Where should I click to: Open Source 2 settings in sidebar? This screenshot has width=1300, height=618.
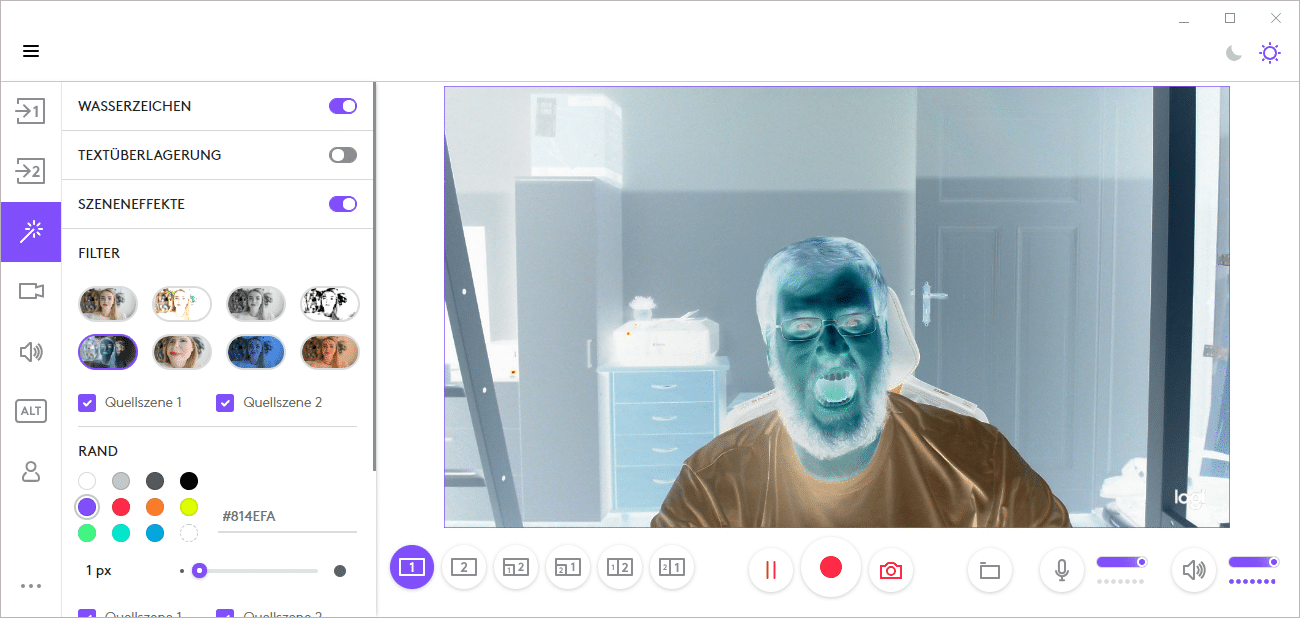click(31, 171)
